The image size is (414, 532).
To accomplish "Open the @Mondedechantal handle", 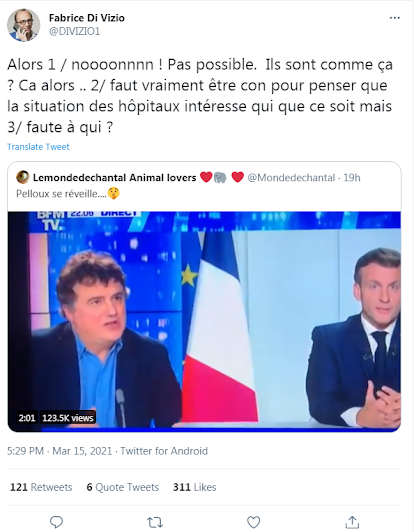I will (291, 177).
